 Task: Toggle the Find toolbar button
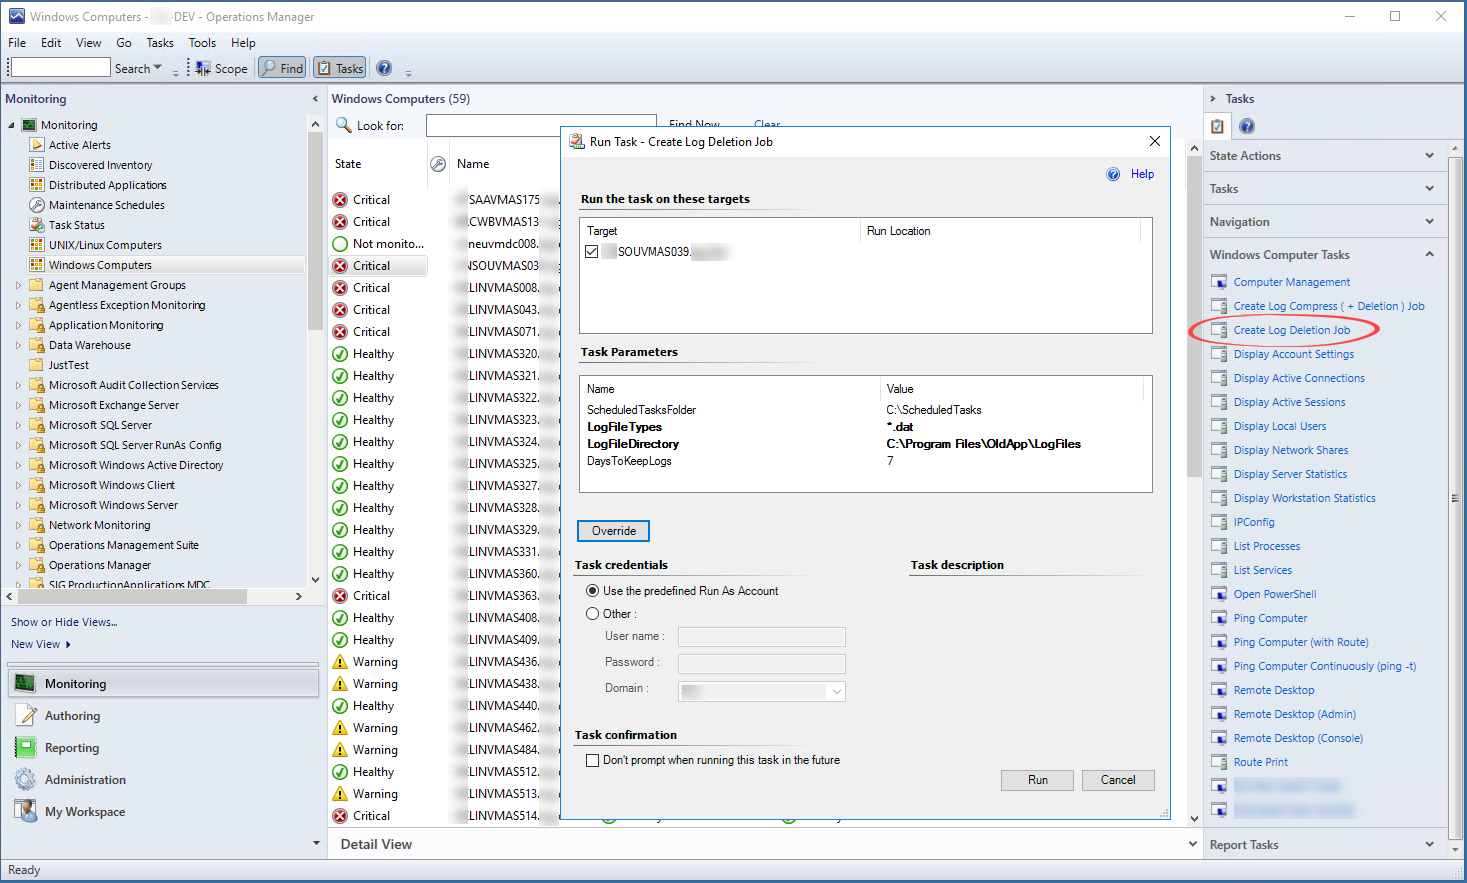[x=282, y=68]
